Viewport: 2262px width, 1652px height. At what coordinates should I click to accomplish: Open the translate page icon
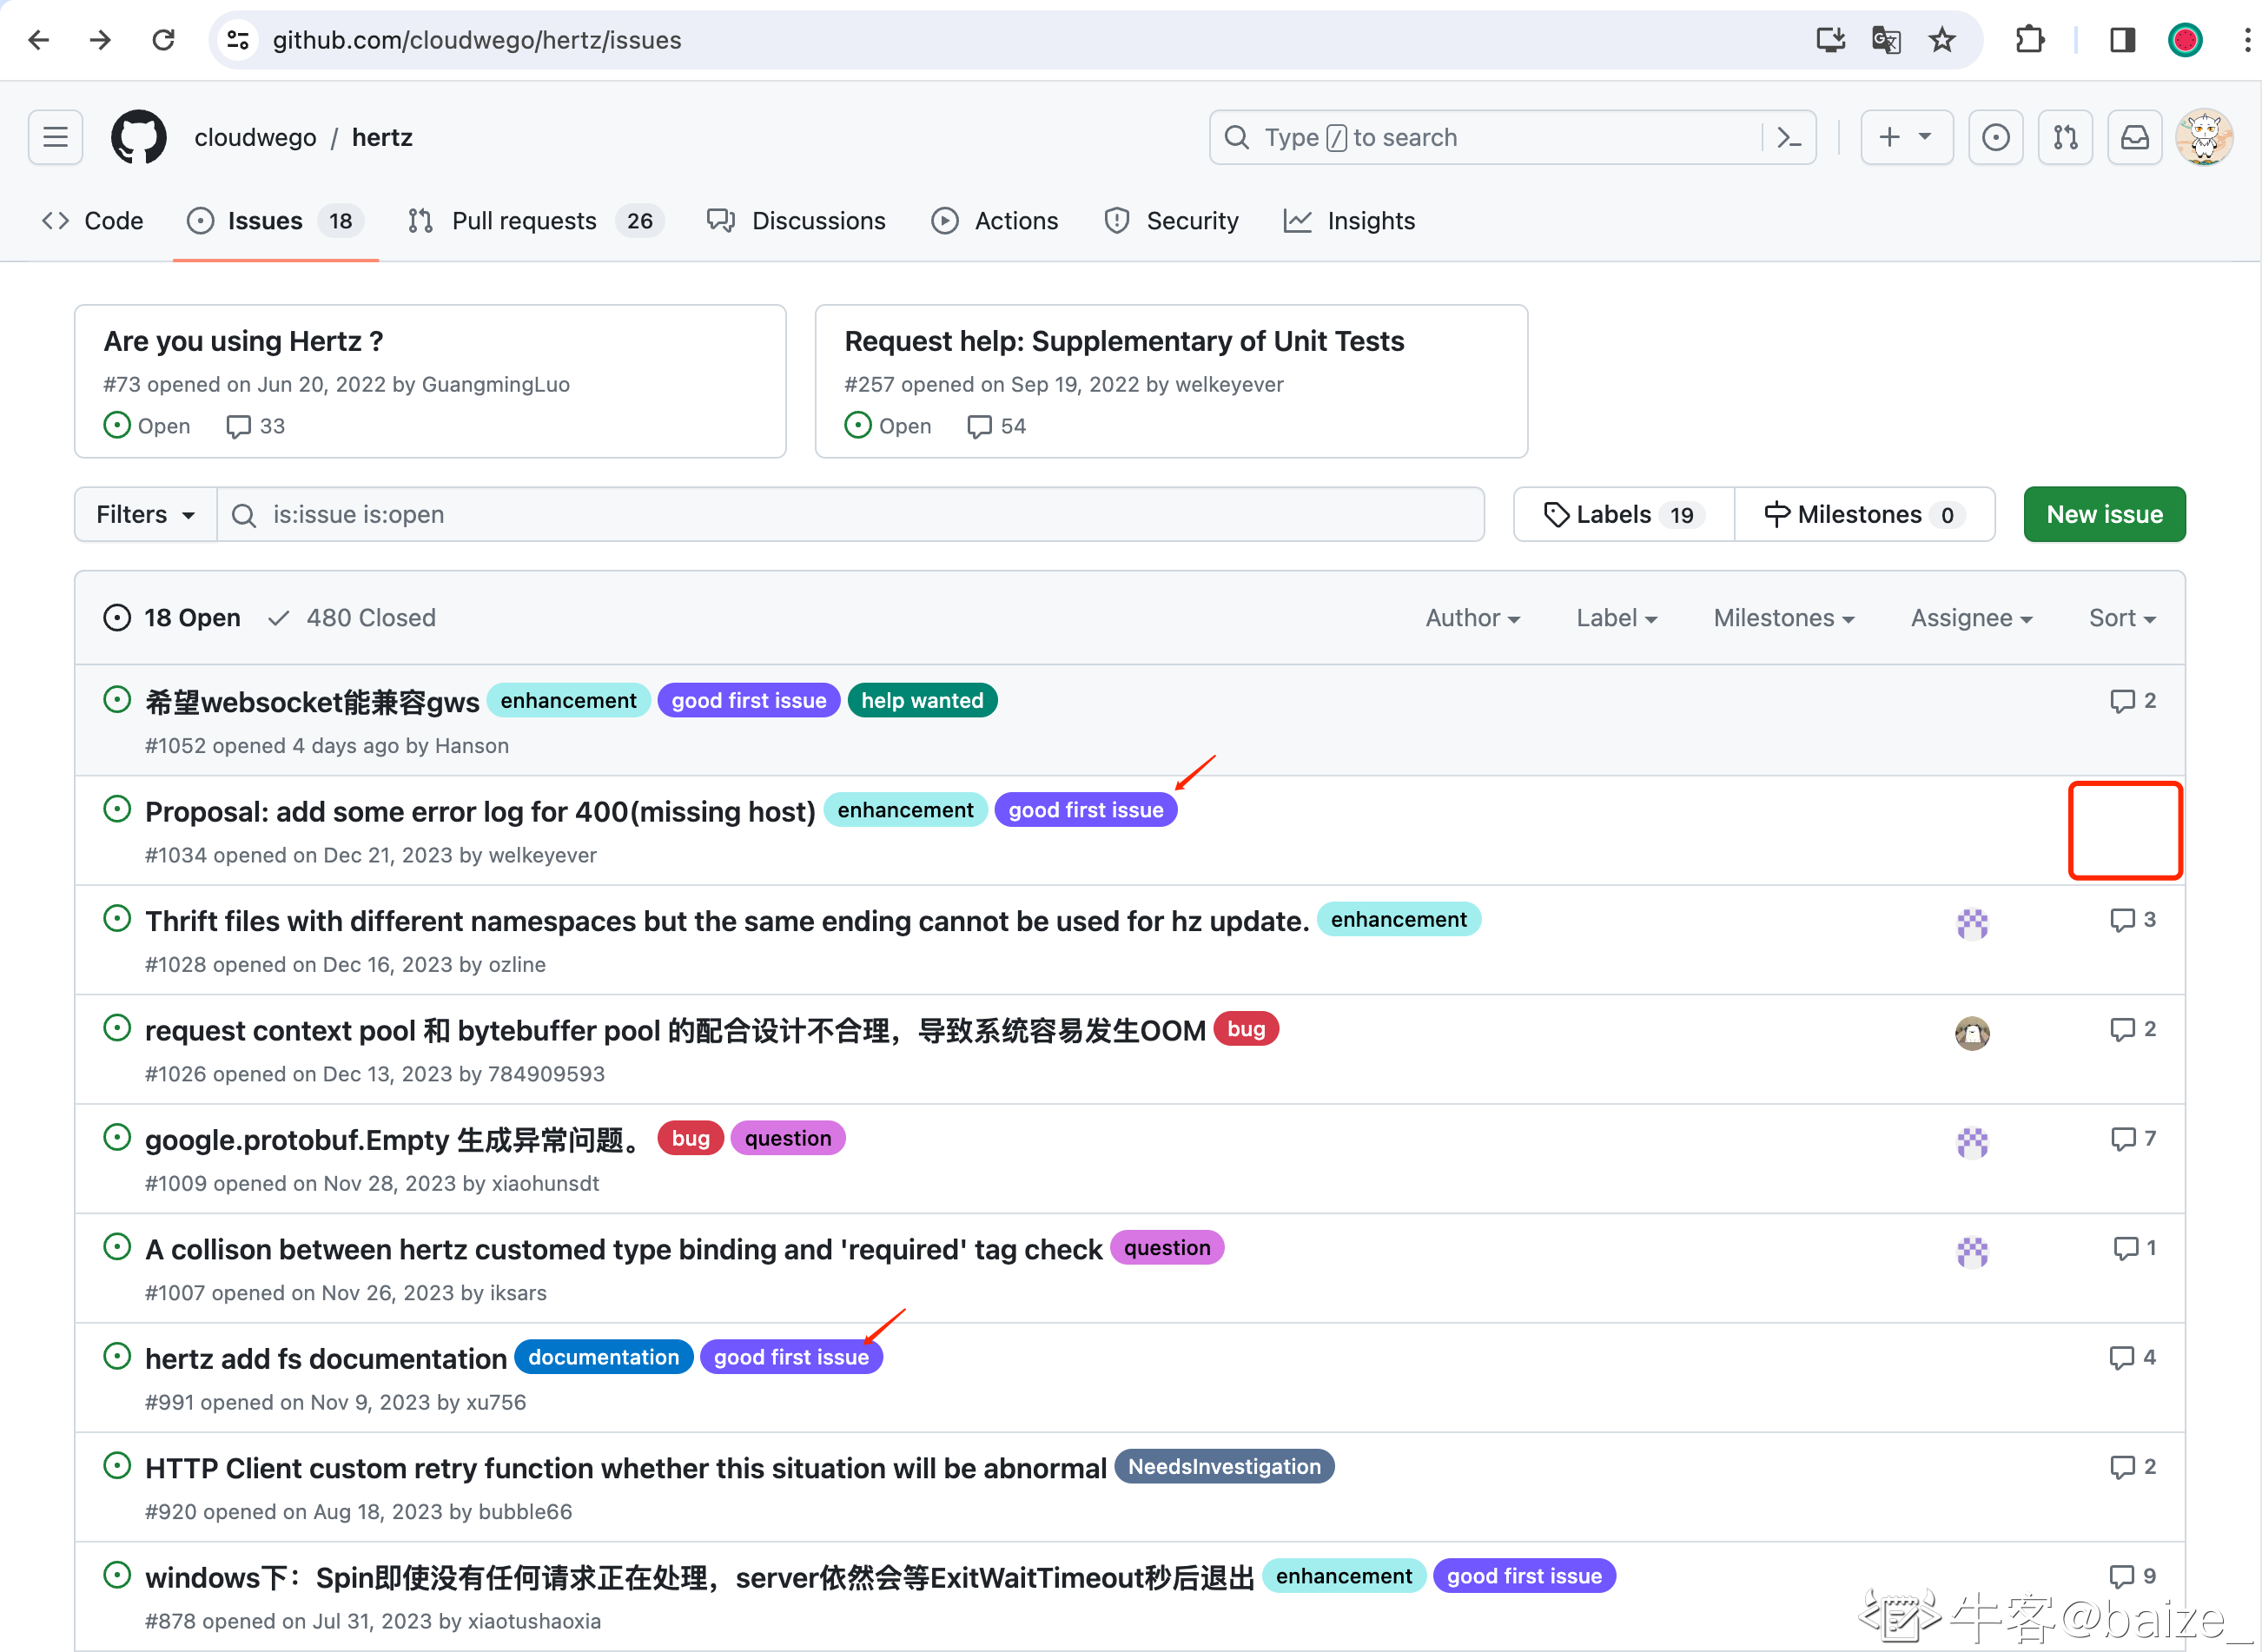[1885, 40]
